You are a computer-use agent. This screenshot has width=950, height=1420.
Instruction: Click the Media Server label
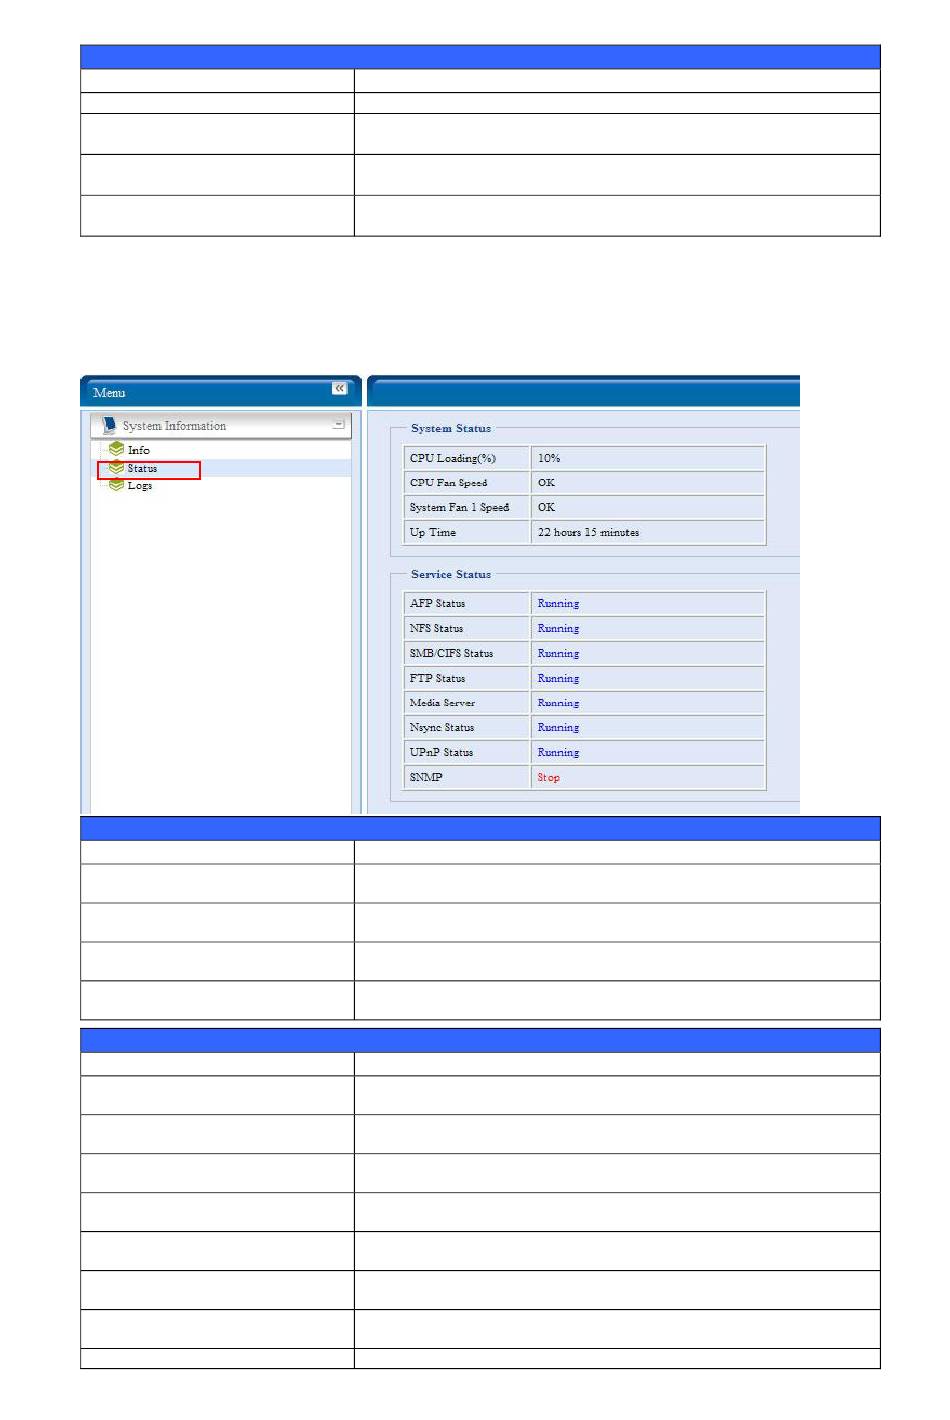tap(442, 703)
